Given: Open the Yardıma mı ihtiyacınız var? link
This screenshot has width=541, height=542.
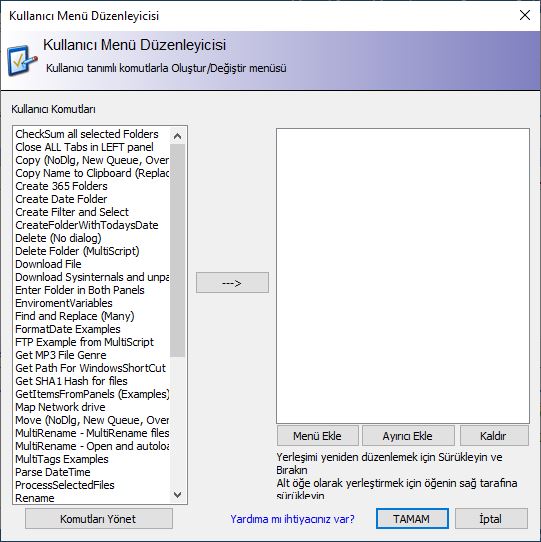Looking at the screenshot, I should point(292,519).
